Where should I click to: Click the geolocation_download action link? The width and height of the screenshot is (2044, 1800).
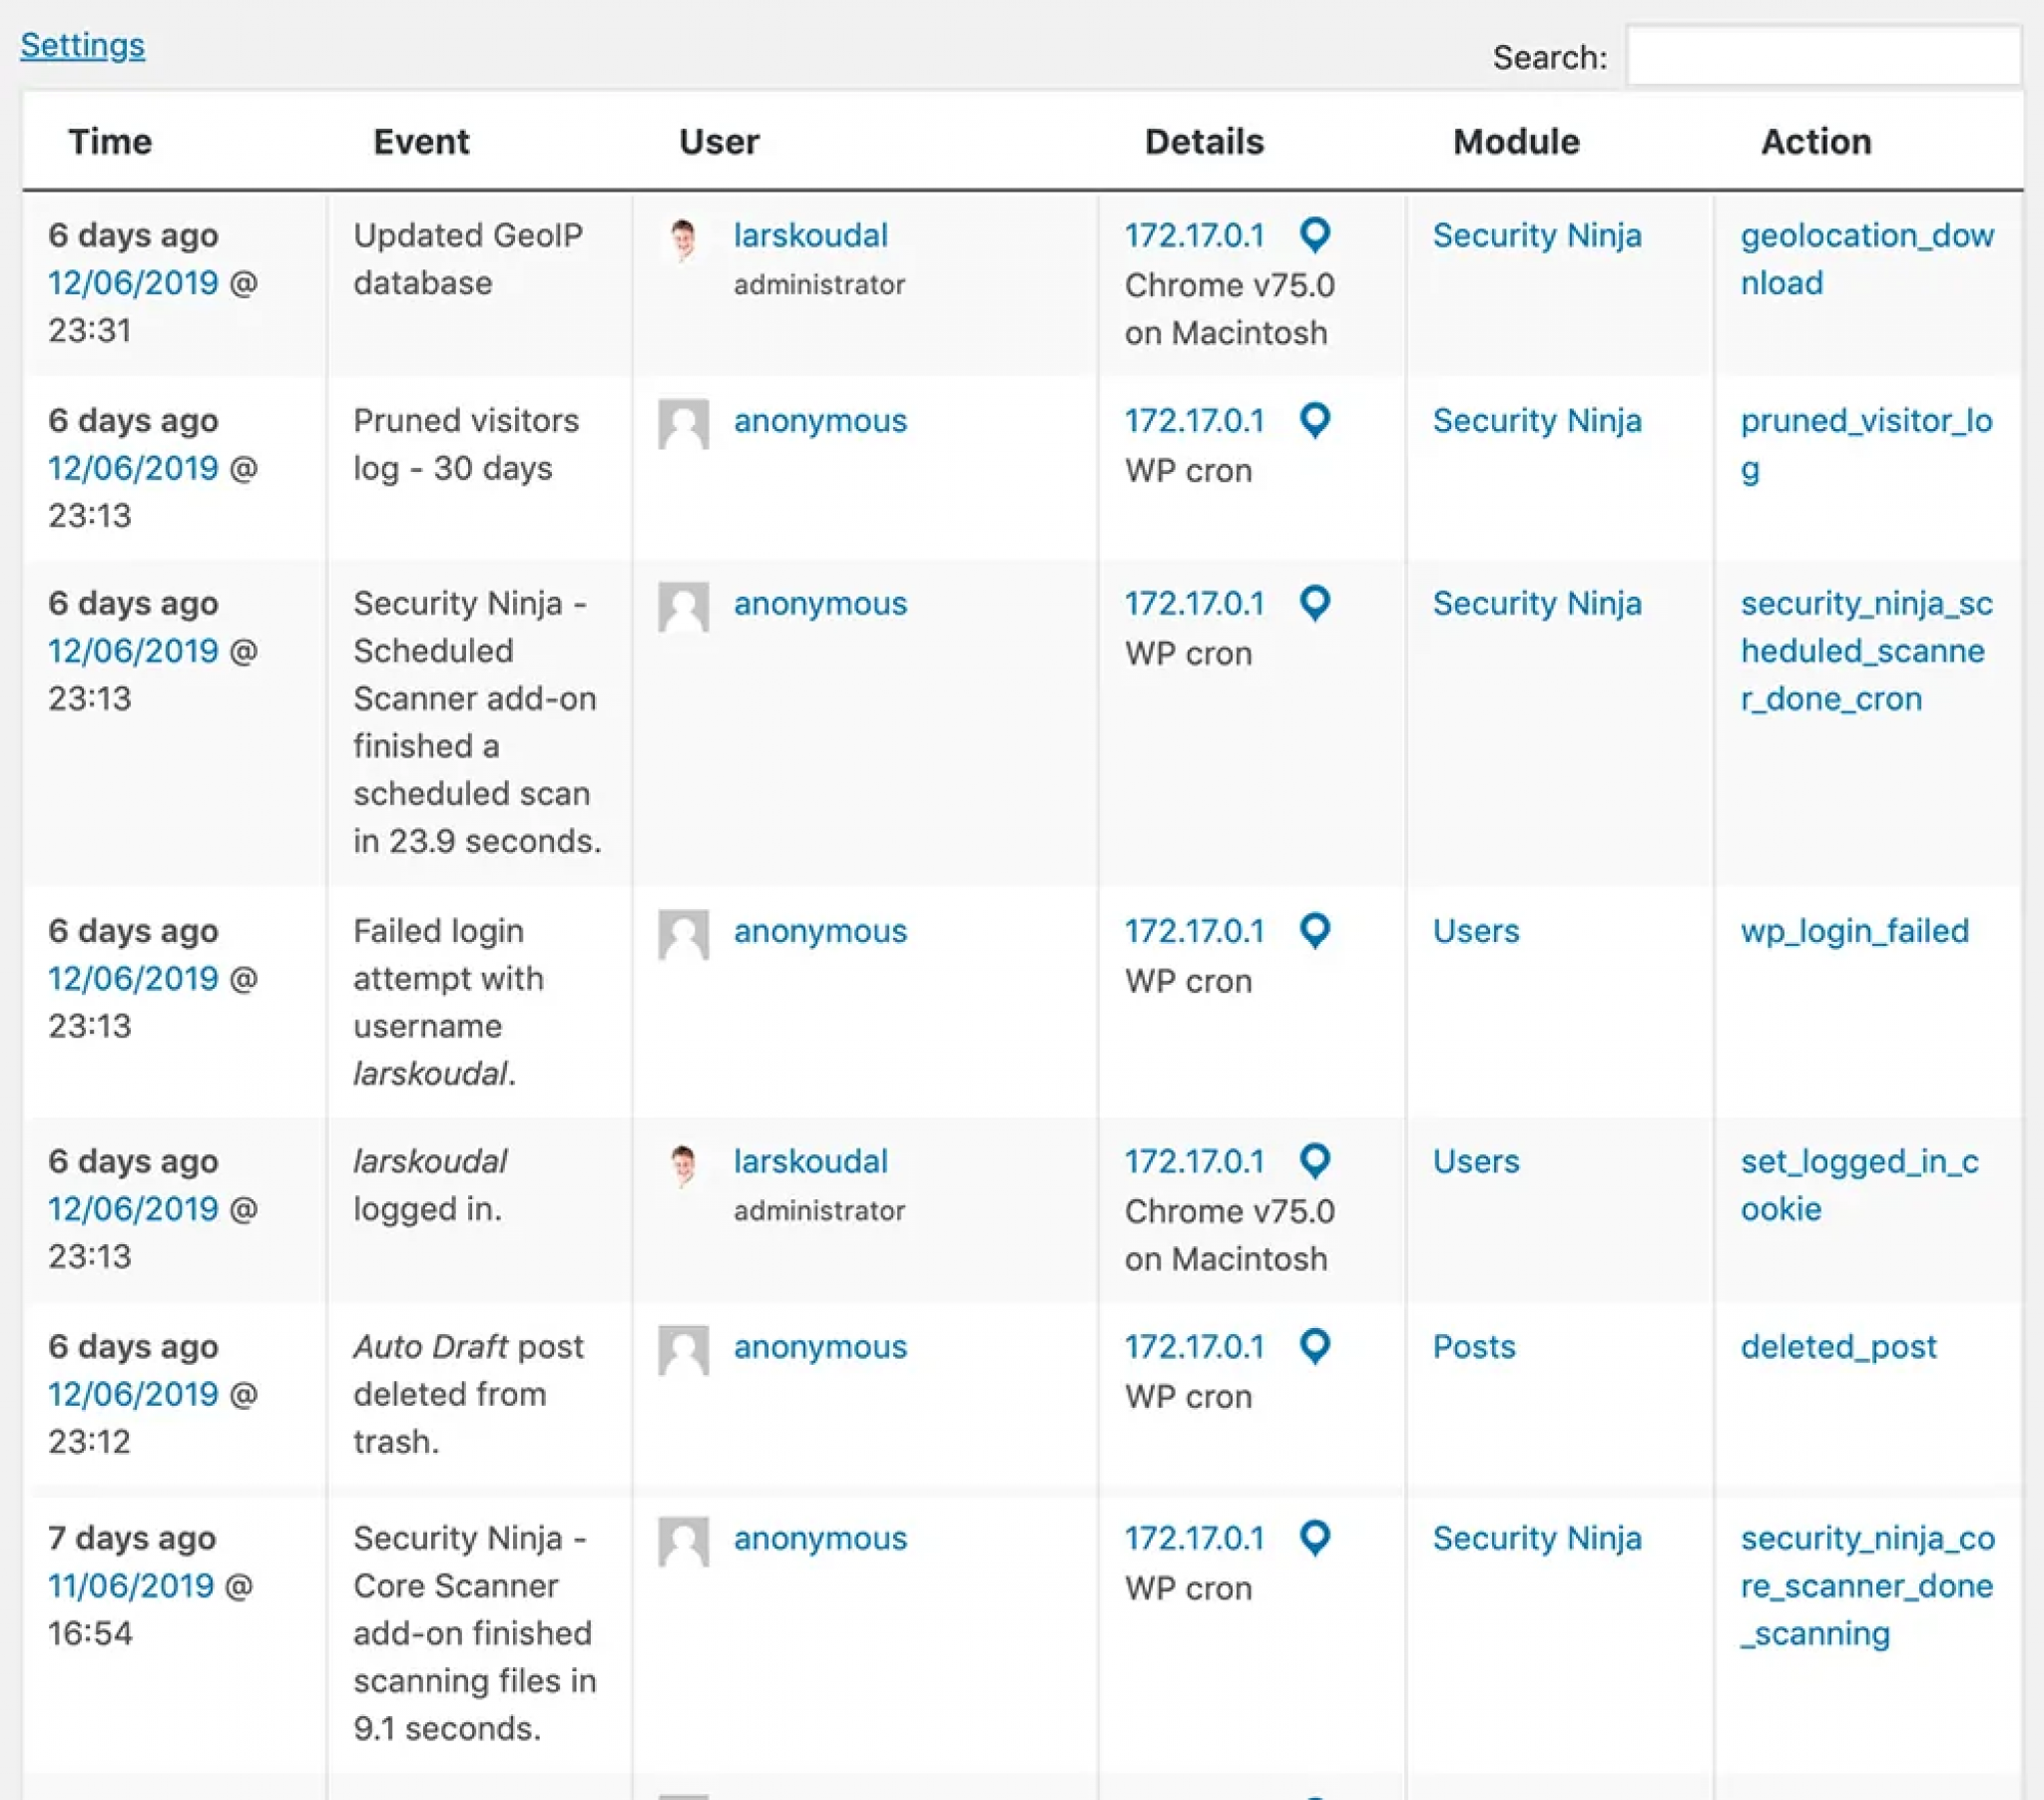pos(1867,260)
